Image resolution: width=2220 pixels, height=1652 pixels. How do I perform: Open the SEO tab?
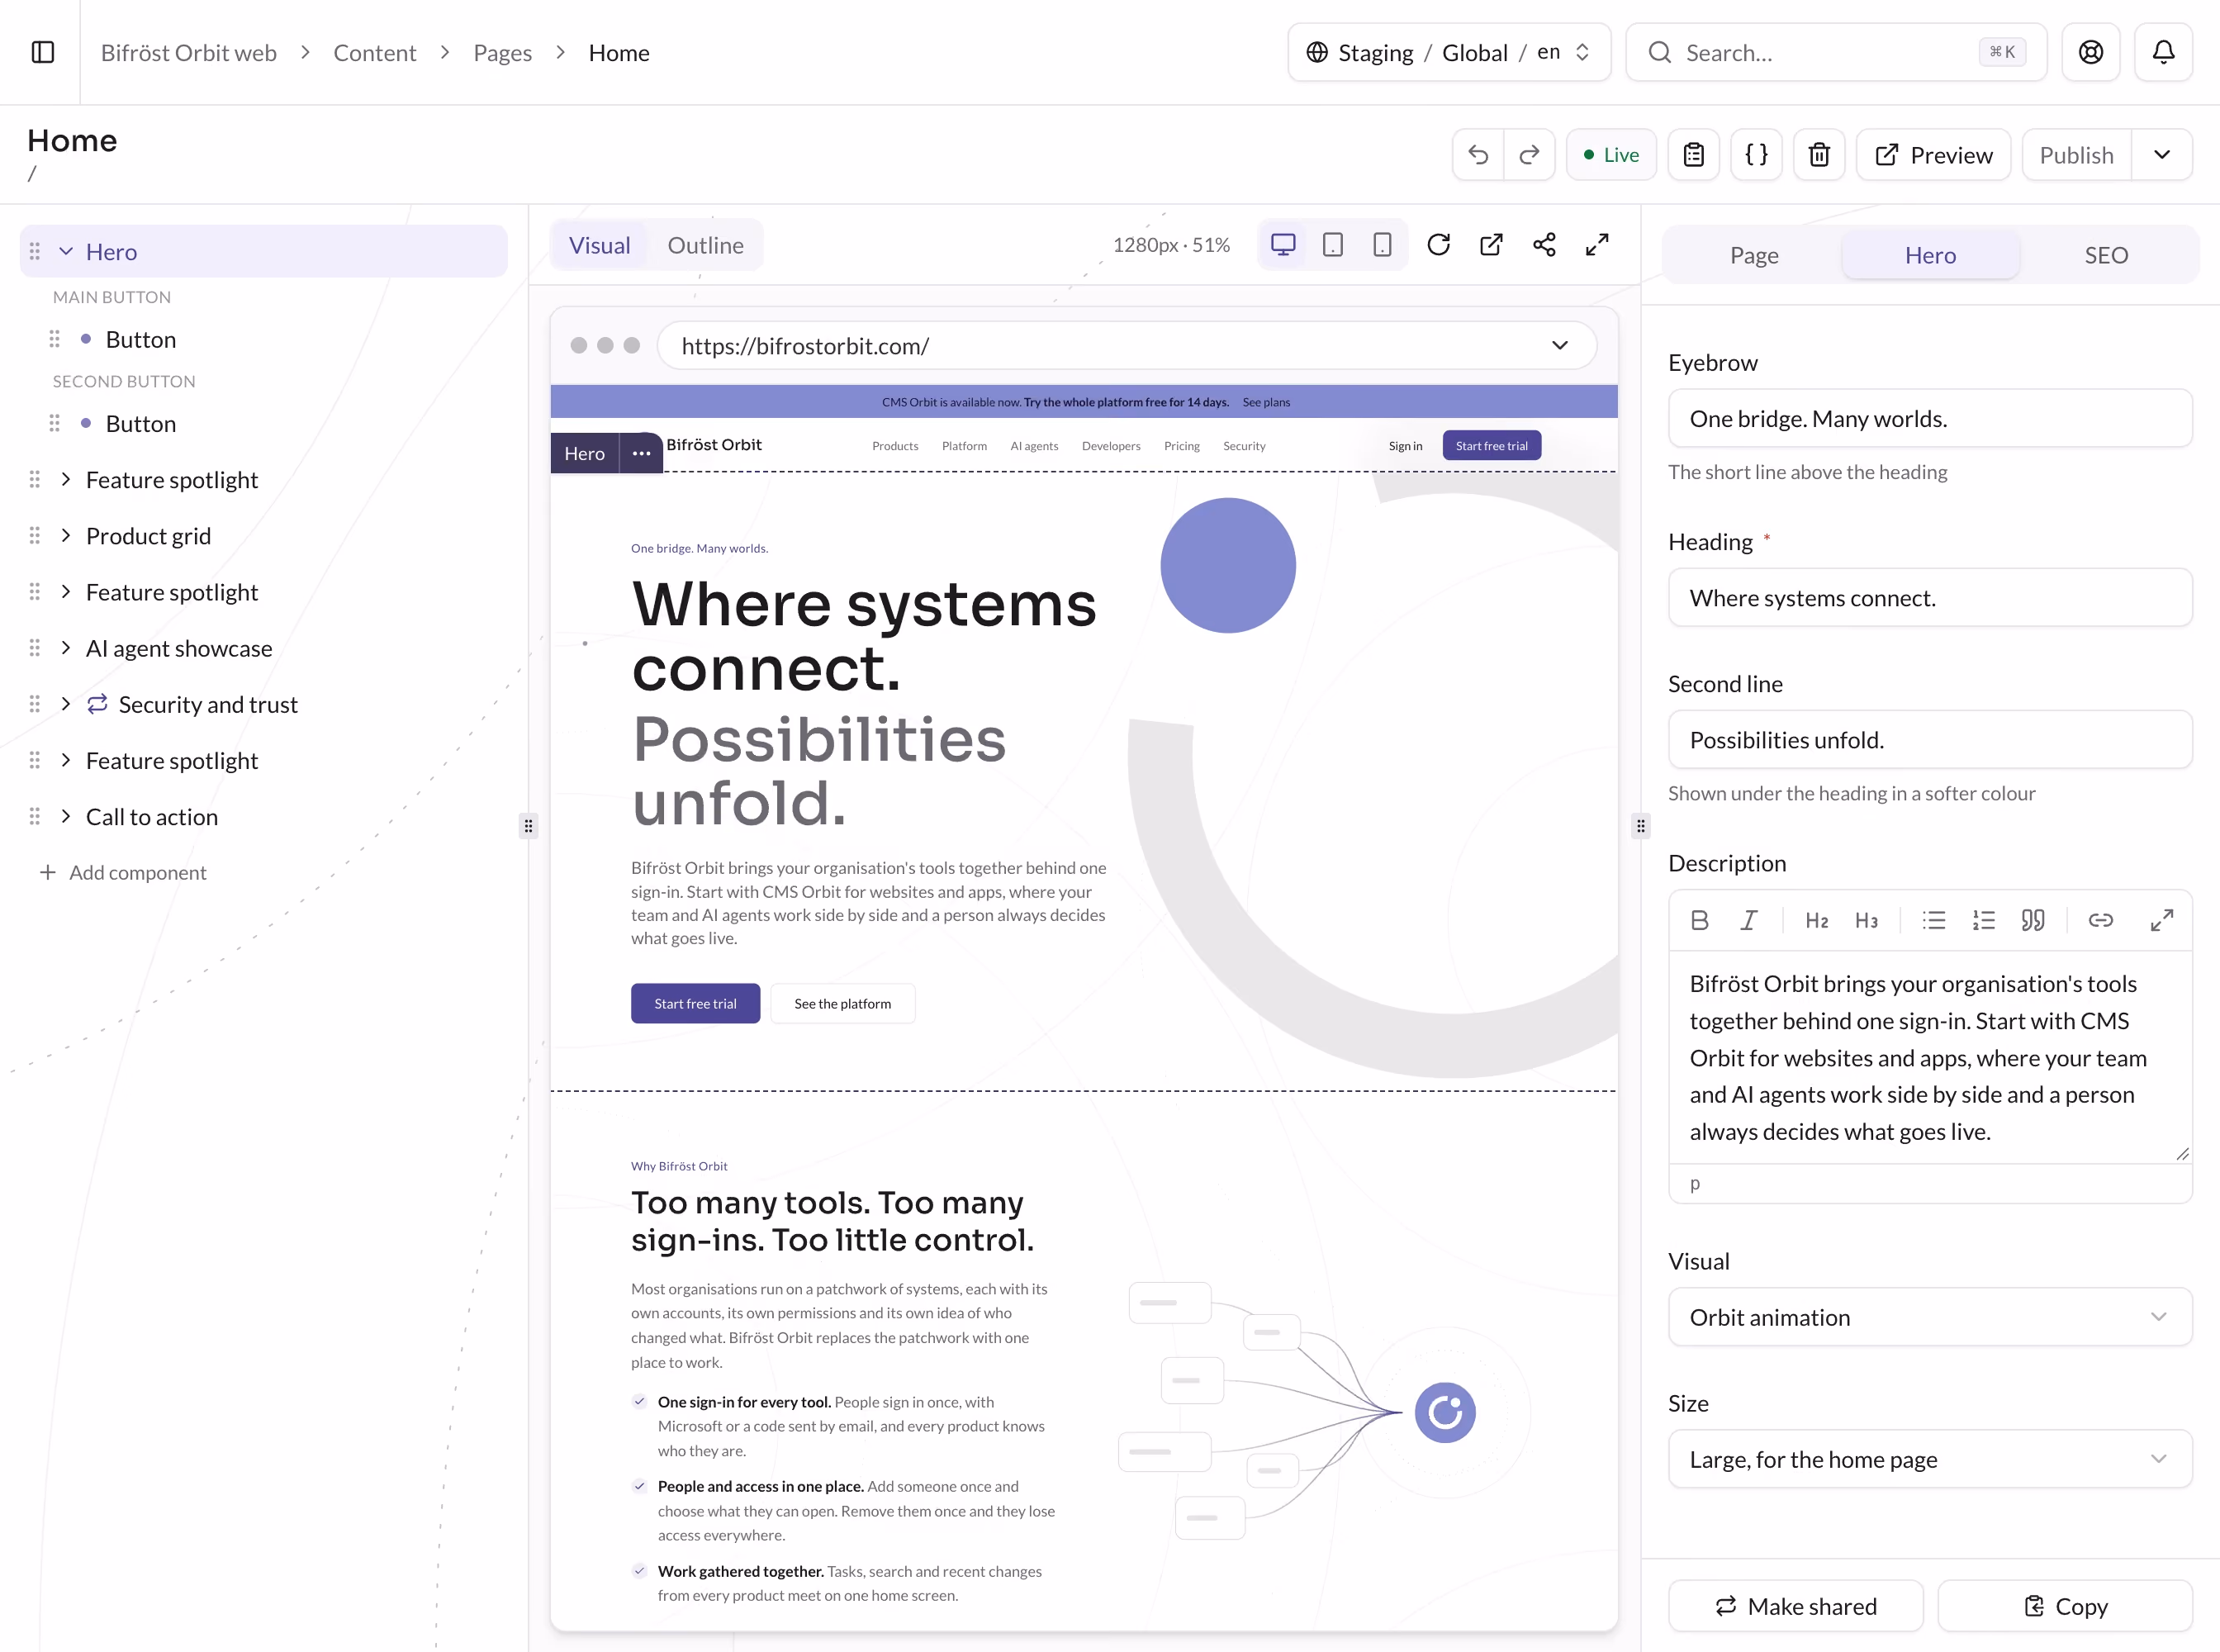[x=2106, y=255]
